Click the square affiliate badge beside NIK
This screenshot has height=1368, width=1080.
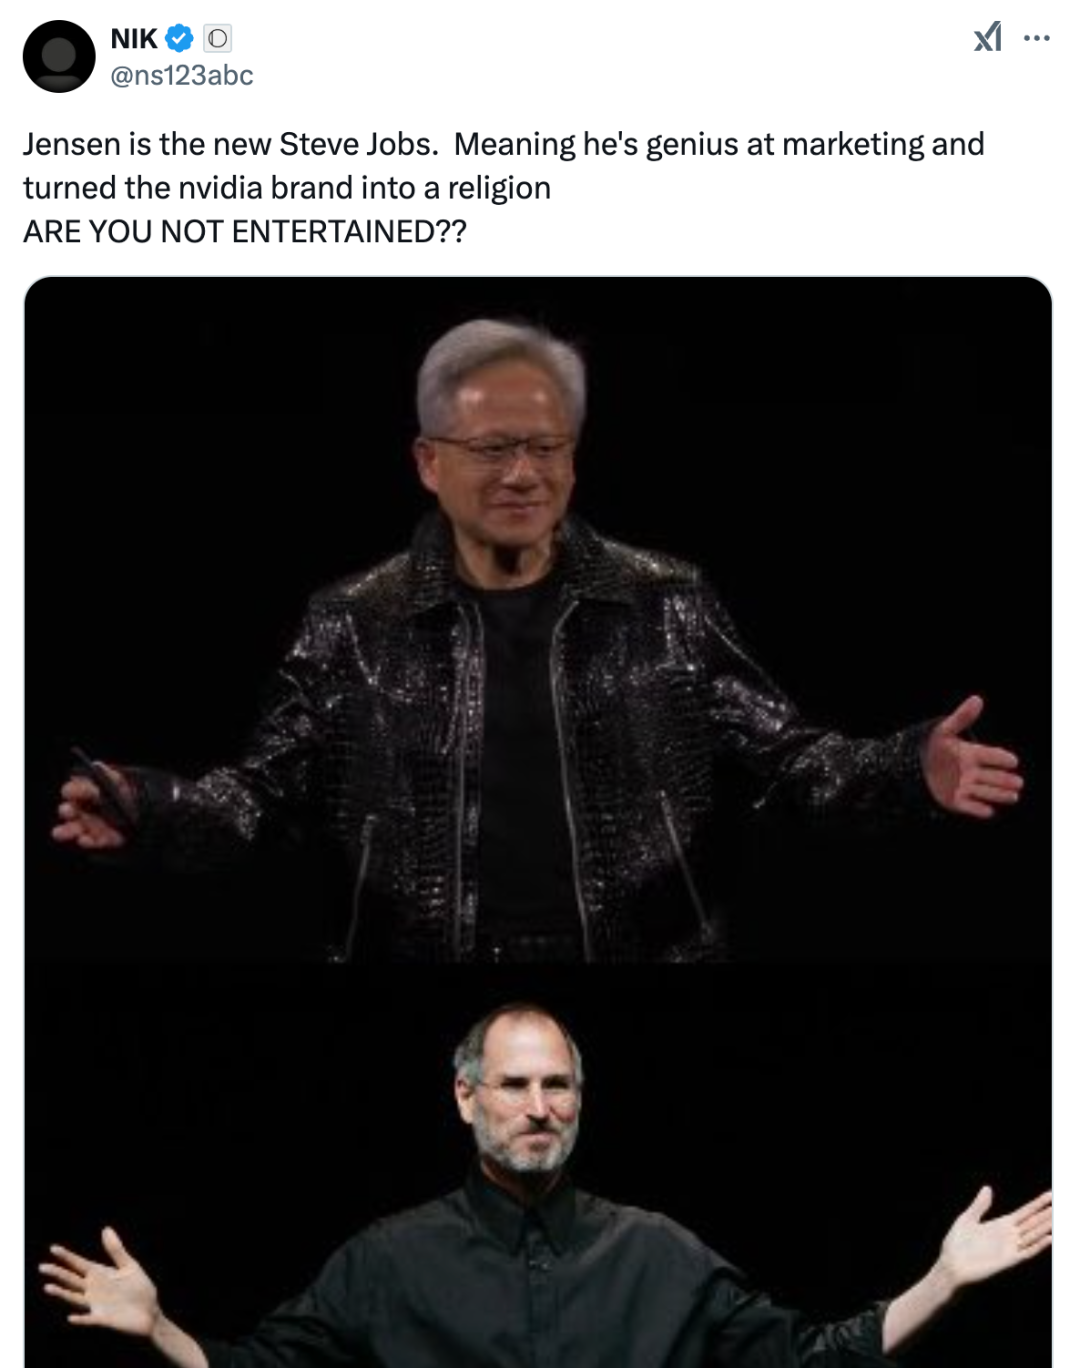[x=217, y=39]
